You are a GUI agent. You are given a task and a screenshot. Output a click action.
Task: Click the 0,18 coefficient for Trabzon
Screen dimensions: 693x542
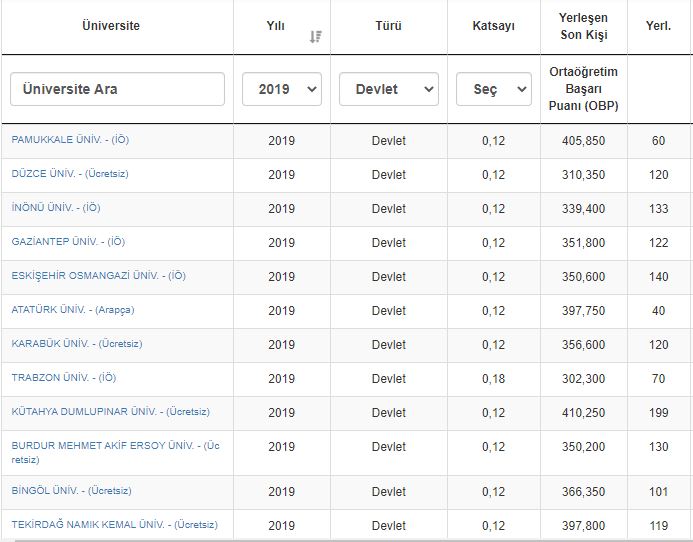[x=494, y=379]
